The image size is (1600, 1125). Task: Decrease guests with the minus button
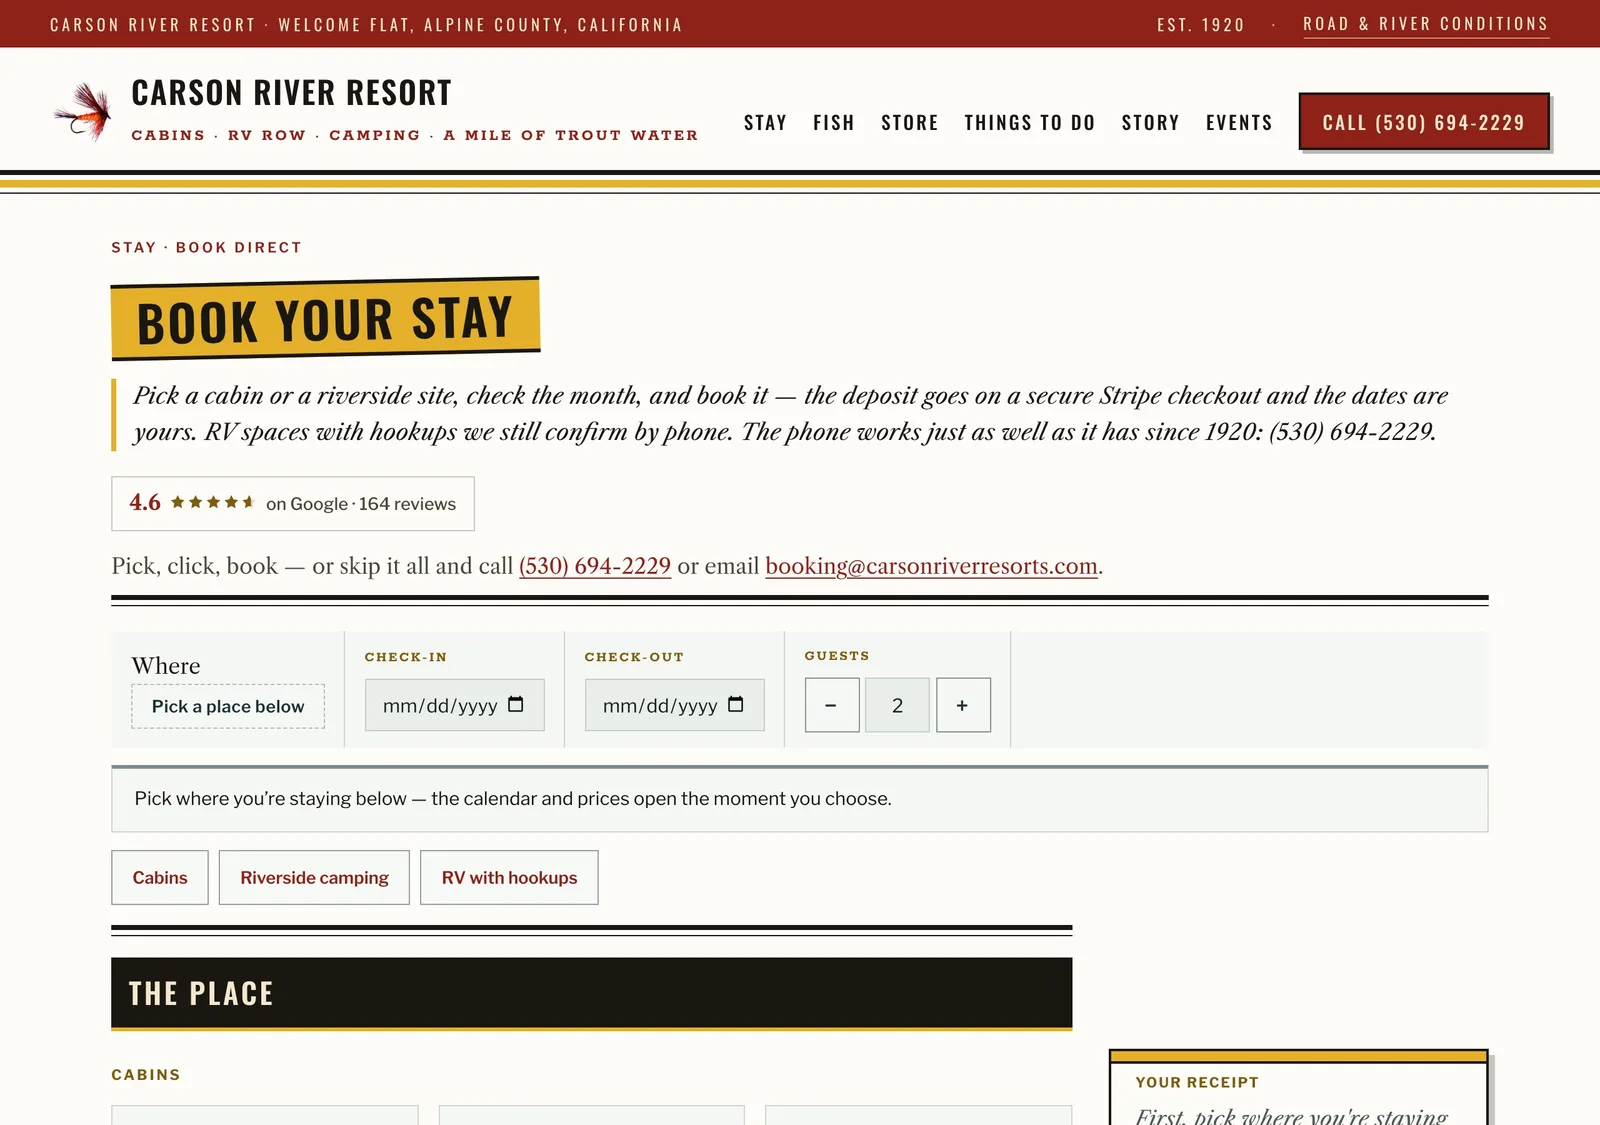pos(832,705)
